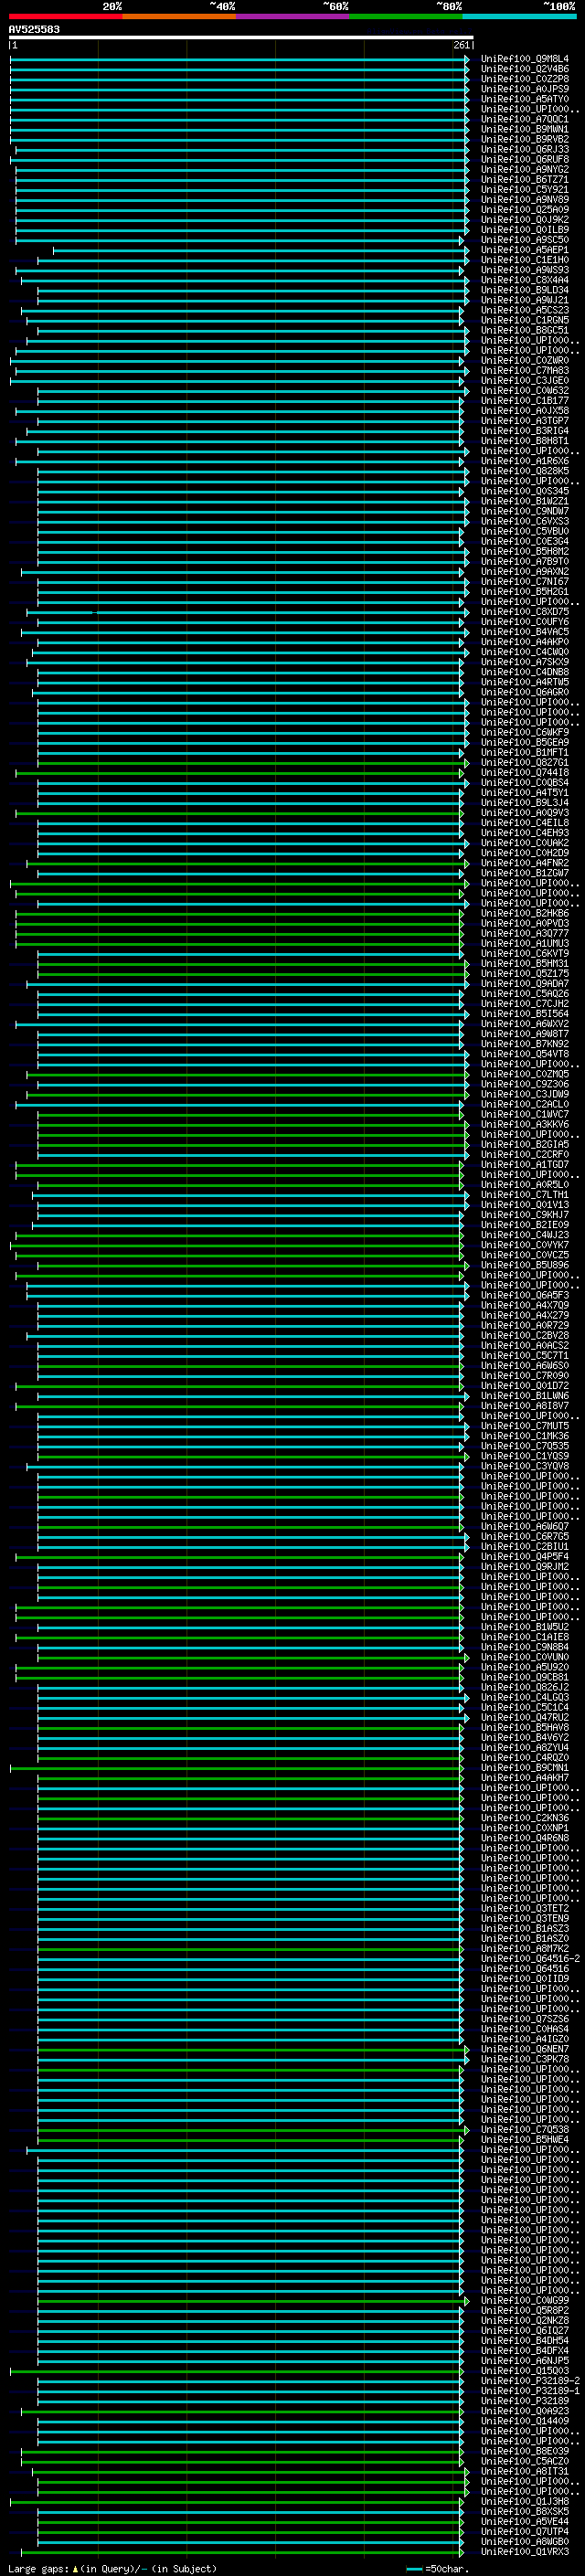Click the alignment bar for UniRef100_Q2V4B6
This screenshot has height=2576, width=585.
(x=240, y=69)
